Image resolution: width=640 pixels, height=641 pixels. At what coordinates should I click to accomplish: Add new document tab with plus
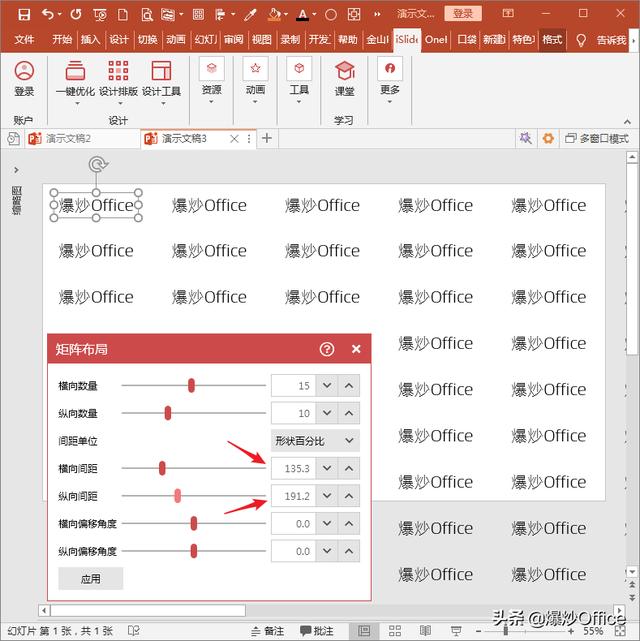tap(267, 138)
